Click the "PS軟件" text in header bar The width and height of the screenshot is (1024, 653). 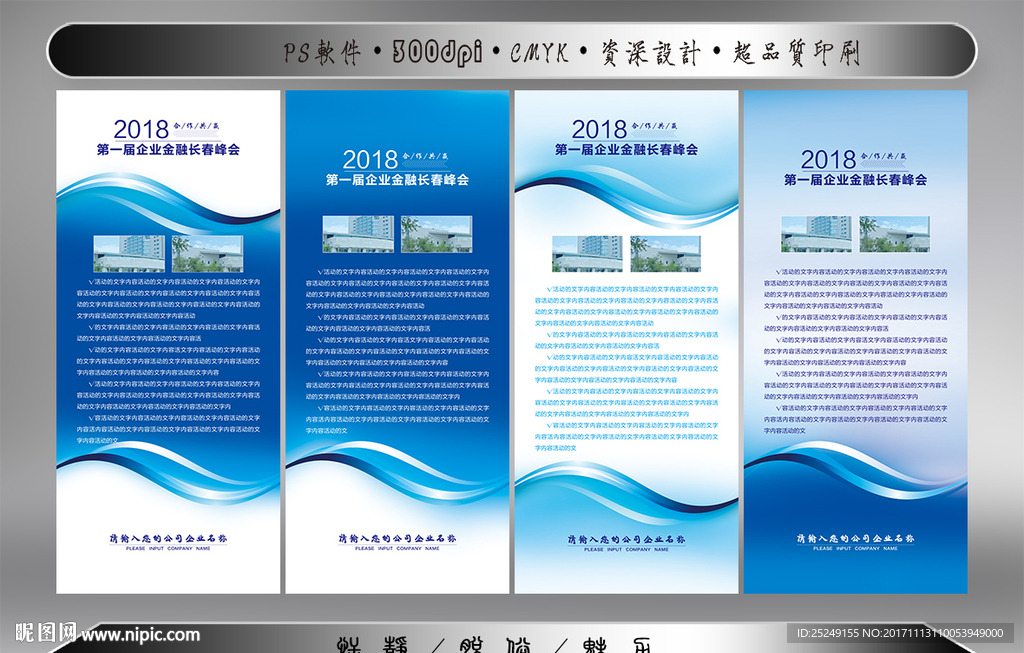pyautogui.click(x=321, y=52)
